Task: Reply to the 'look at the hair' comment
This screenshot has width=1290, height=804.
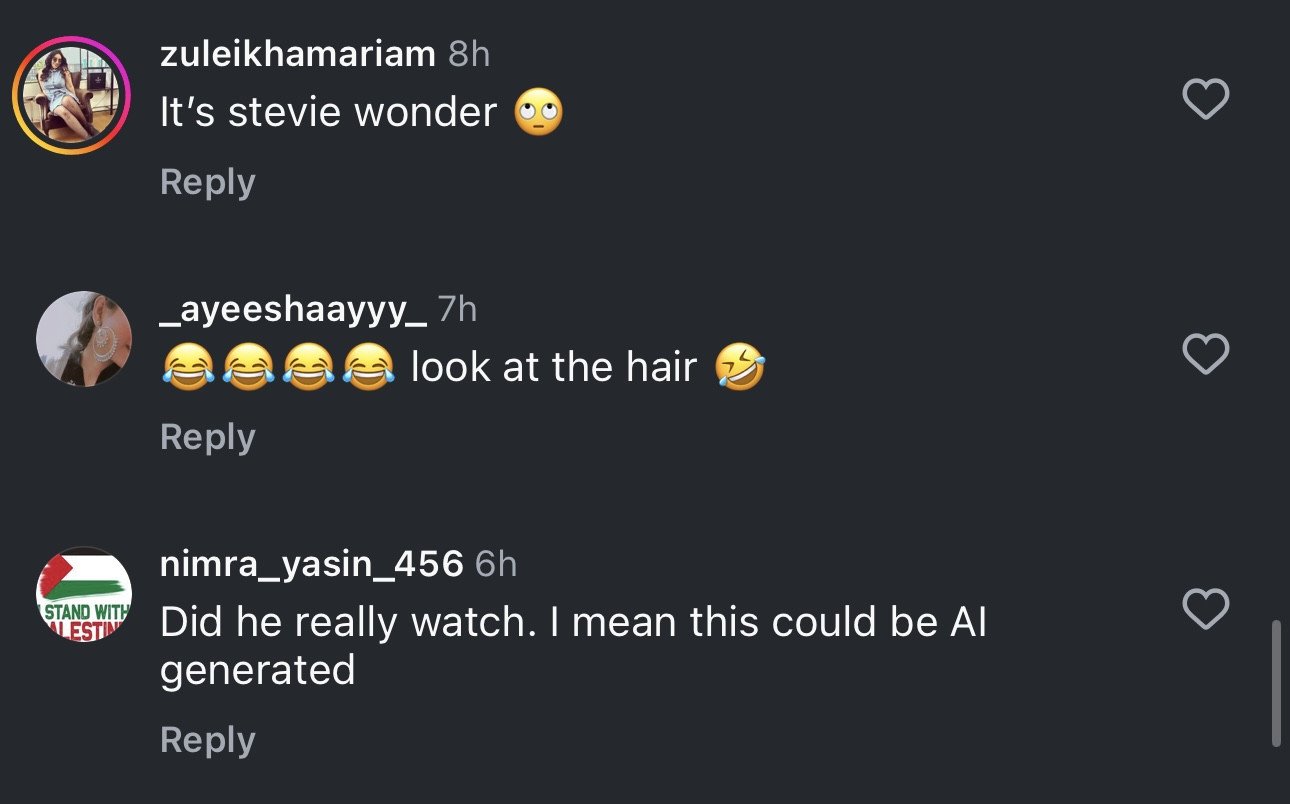Action: coord(207,437)
